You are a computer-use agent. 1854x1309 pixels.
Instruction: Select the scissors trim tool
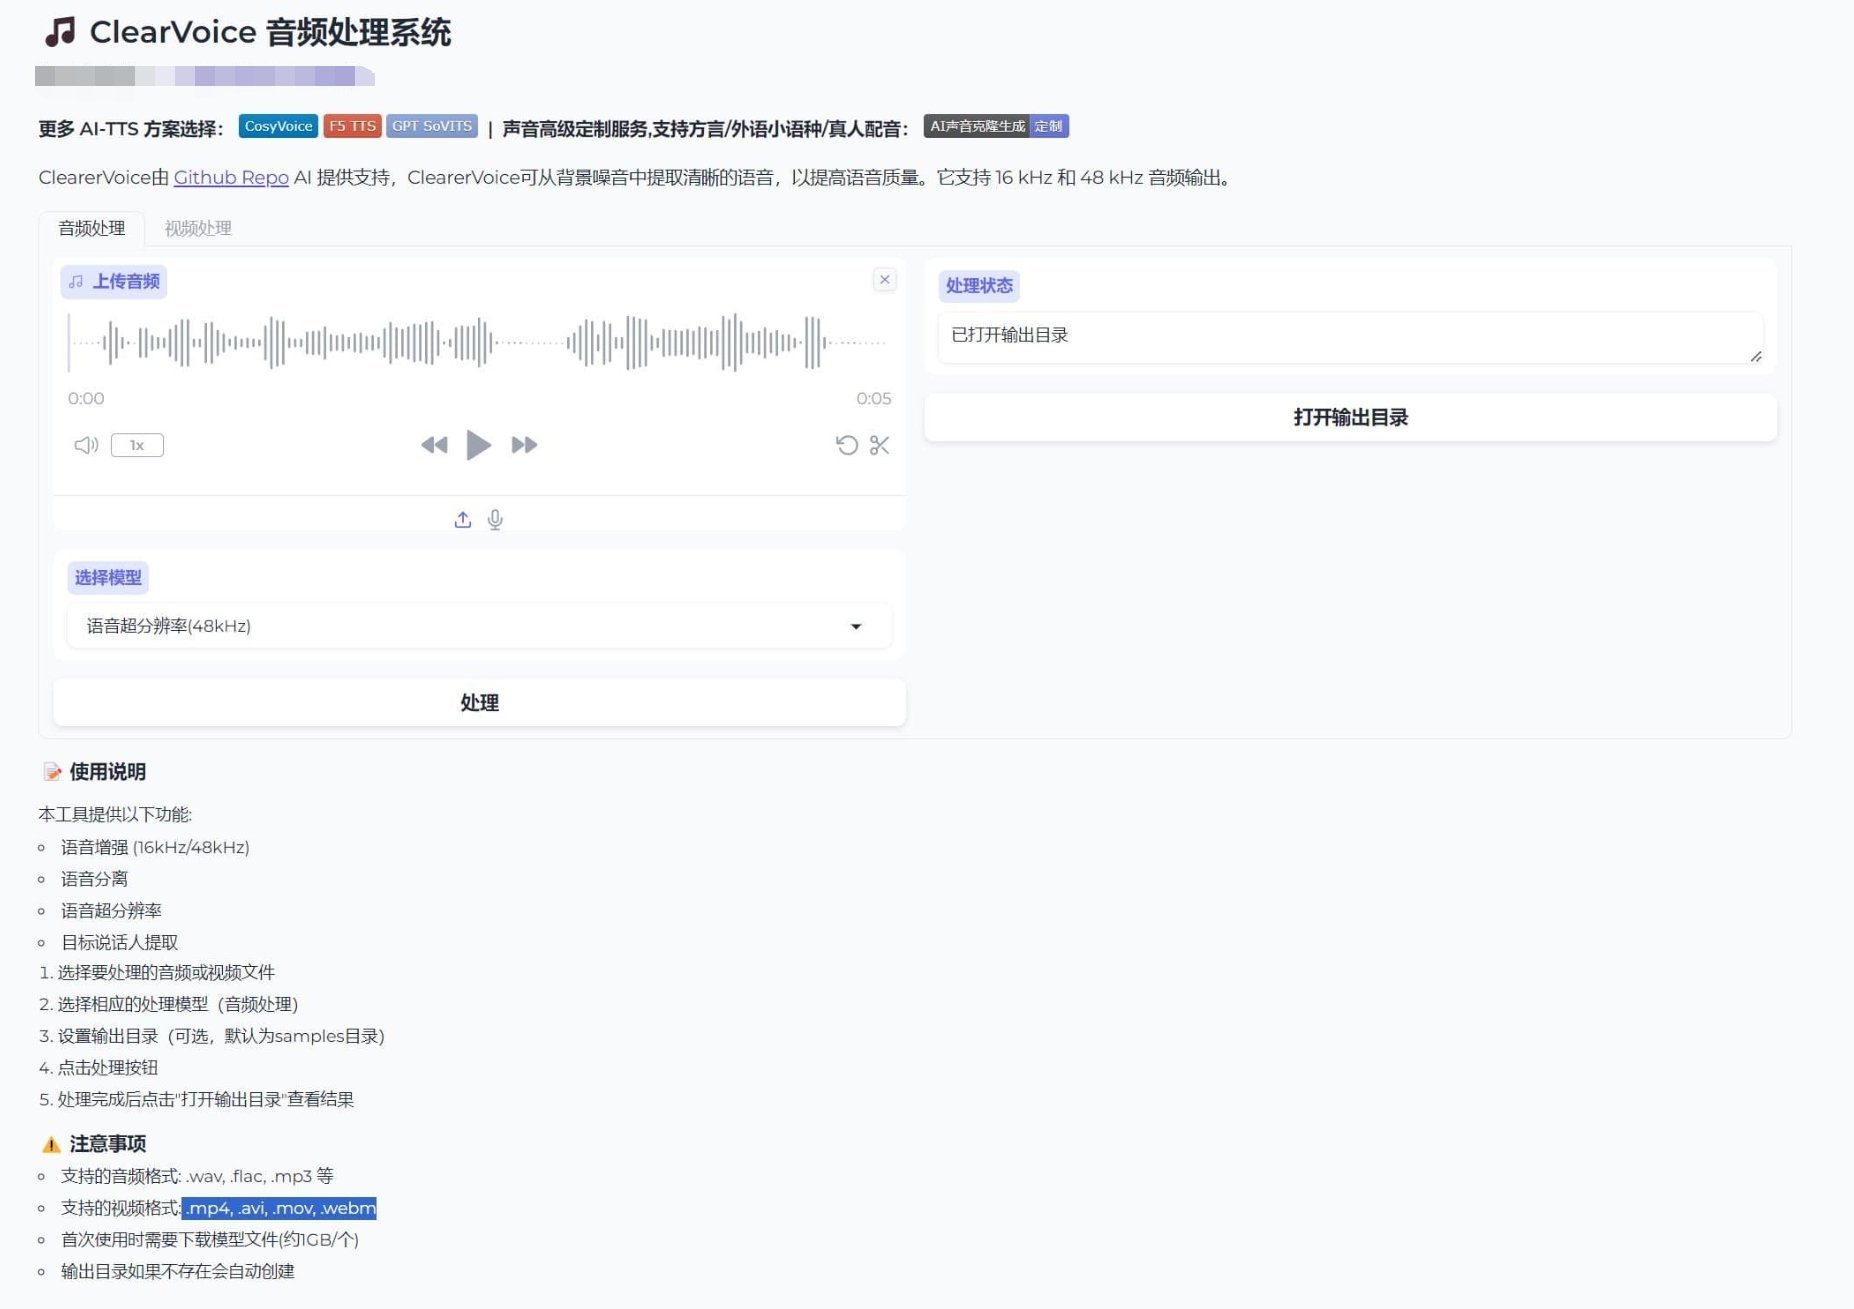click(879, 446)
